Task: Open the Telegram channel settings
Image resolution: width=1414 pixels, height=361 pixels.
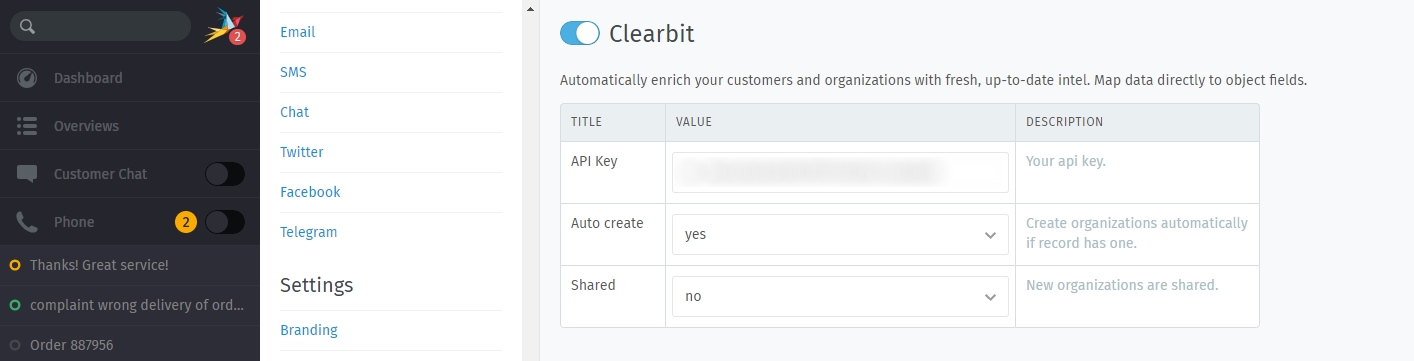Action: click(x=308, y=232)
